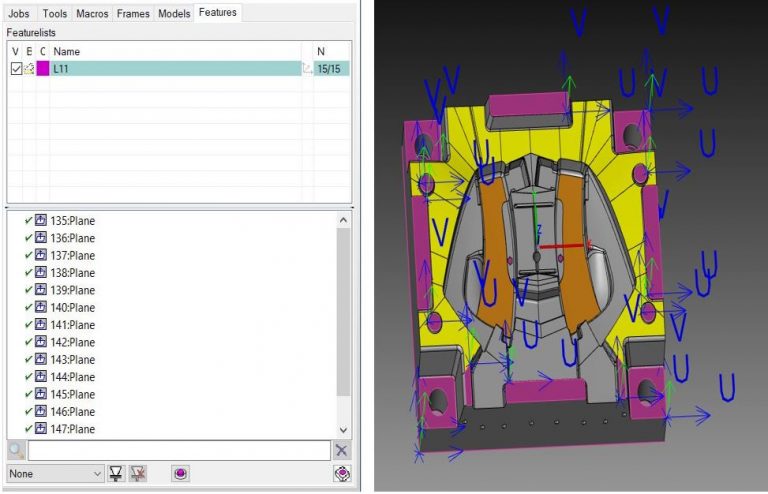768x494 pixels.
Task: Click the magnifier search icon
Action: 16,451
